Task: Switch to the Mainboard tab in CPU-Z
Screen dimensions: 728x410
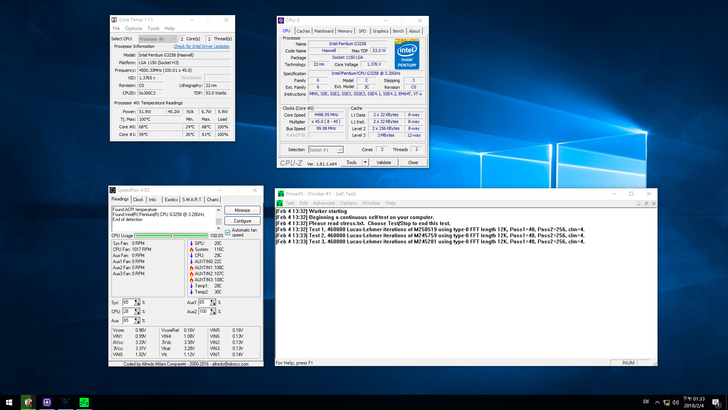Action: [324, 31]
